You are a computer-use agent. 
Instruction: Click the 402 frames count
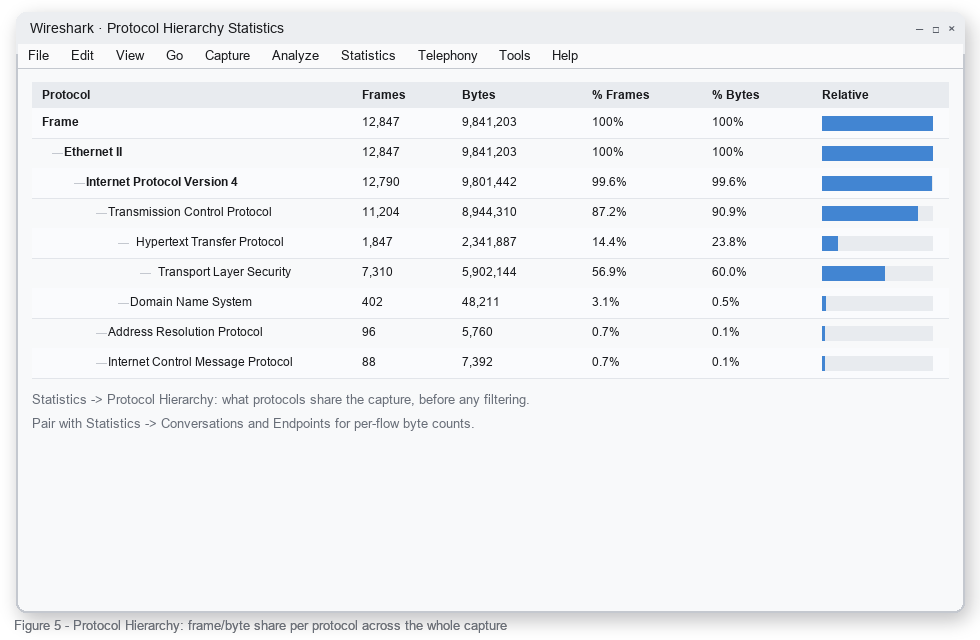click(x=372, y=302)
